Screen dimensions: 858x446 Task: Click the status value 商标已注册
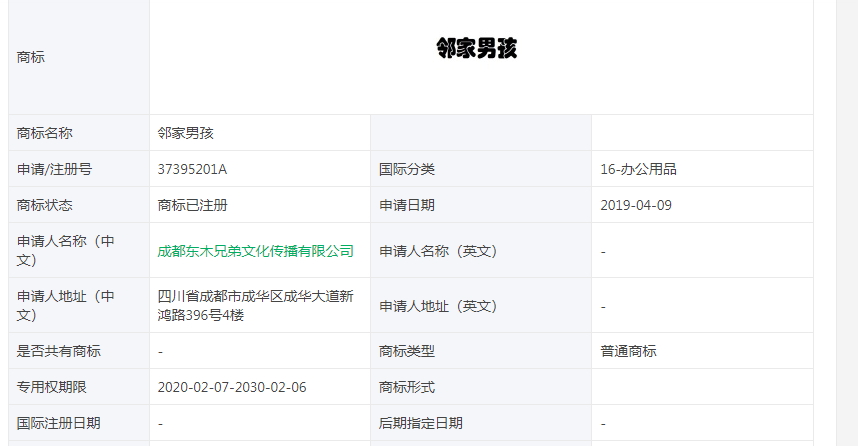pyautogui.click(x=193, y=205)
